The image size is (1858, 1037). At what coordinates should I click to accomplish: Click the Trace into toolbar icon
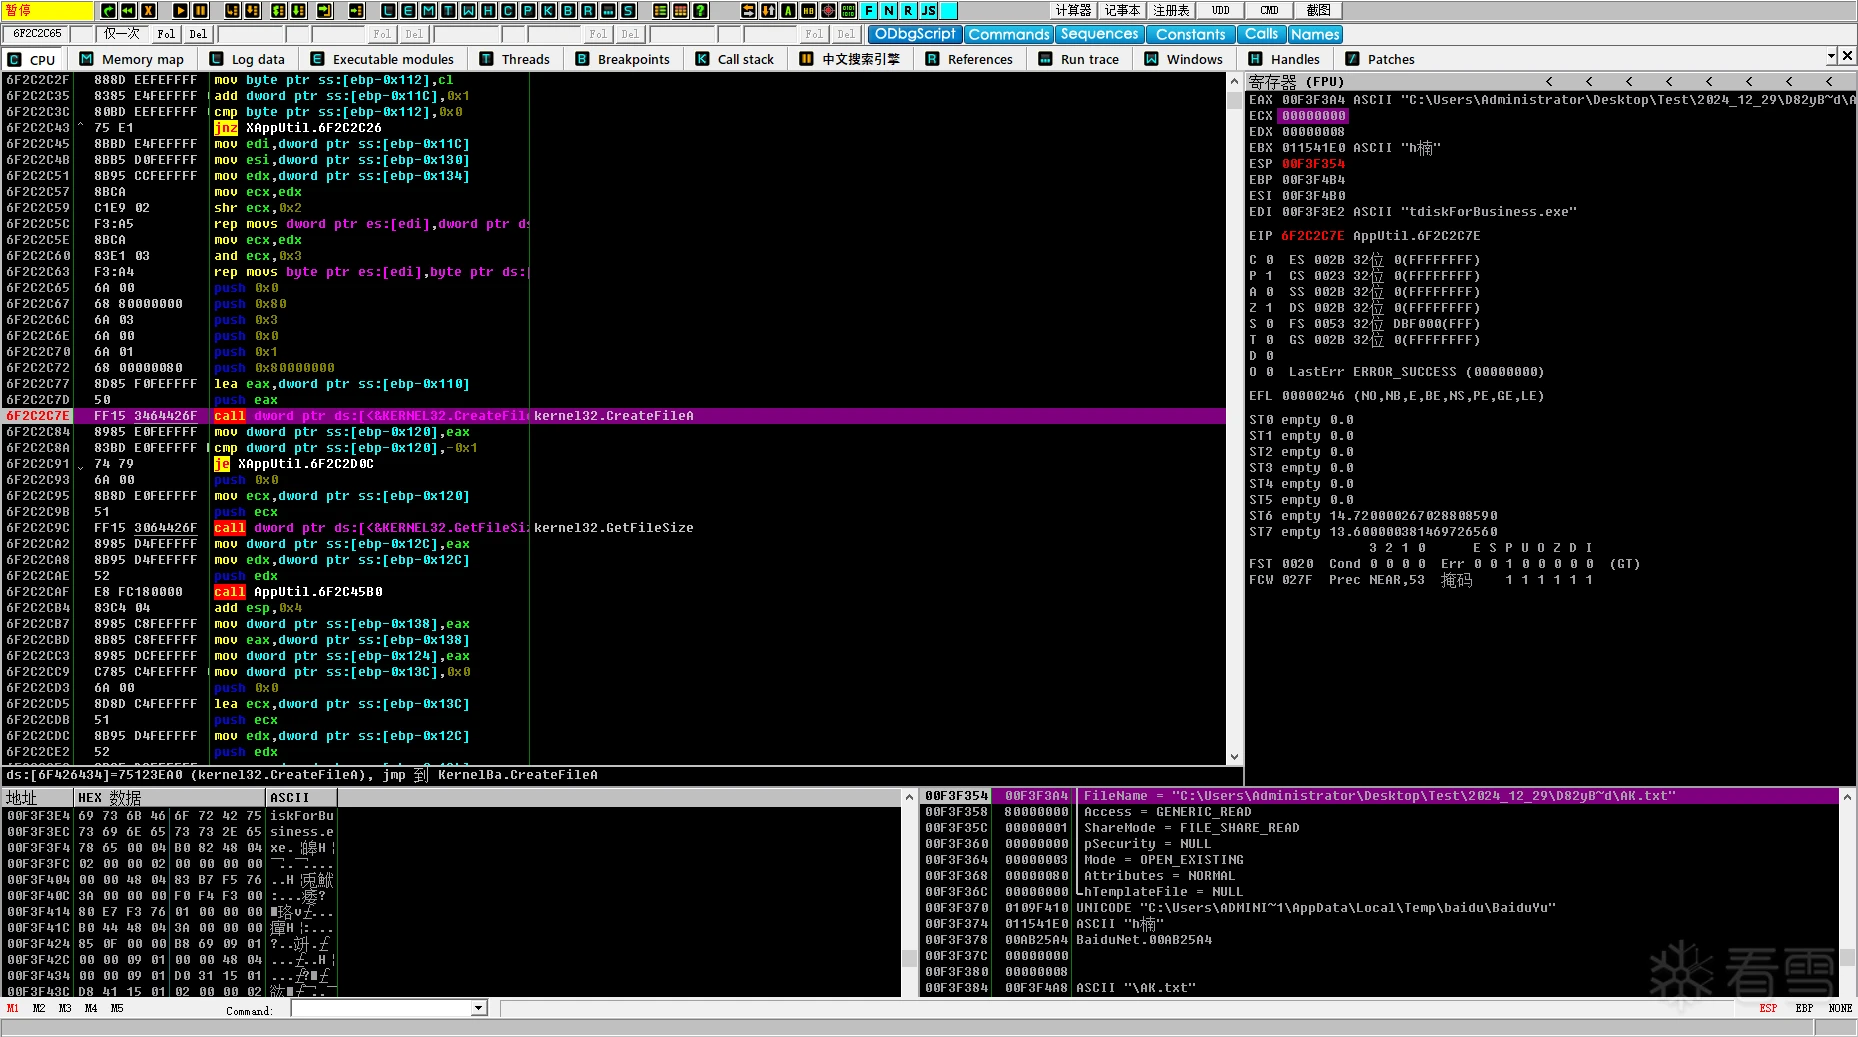pyautogui.click(x=278, y=10)
